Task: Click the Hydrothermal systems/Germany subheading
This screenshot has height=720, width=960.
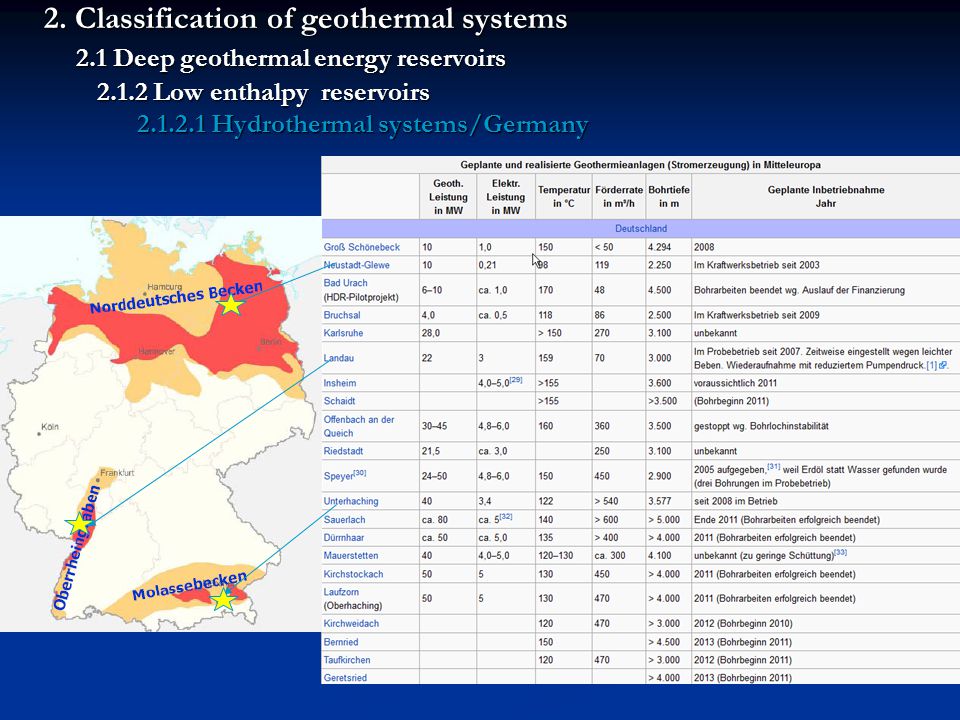Action: point(362,124)
